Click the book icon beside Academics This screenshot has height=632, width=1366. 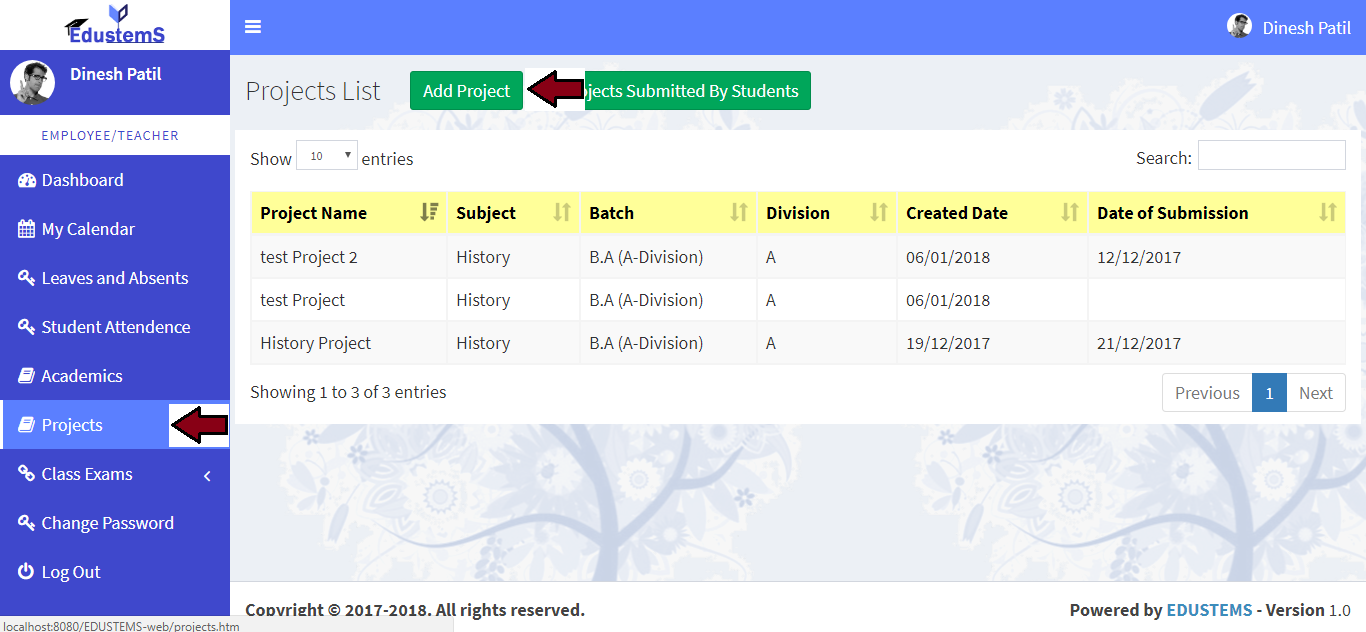point(27,376)
